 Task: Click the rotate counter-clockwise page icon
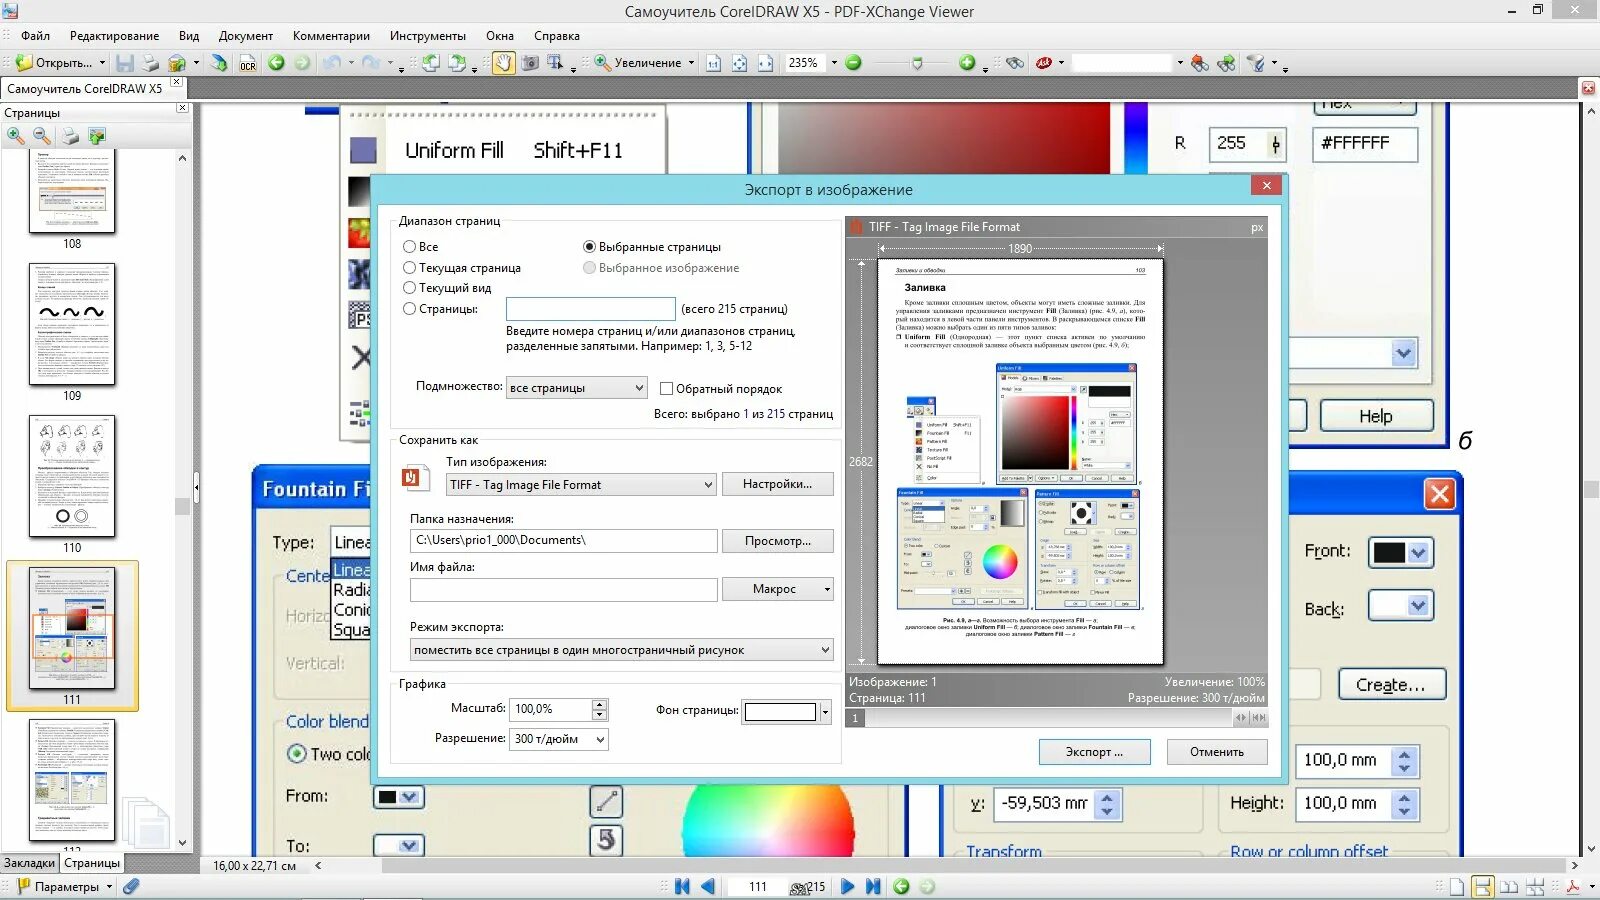pos(431,63)
